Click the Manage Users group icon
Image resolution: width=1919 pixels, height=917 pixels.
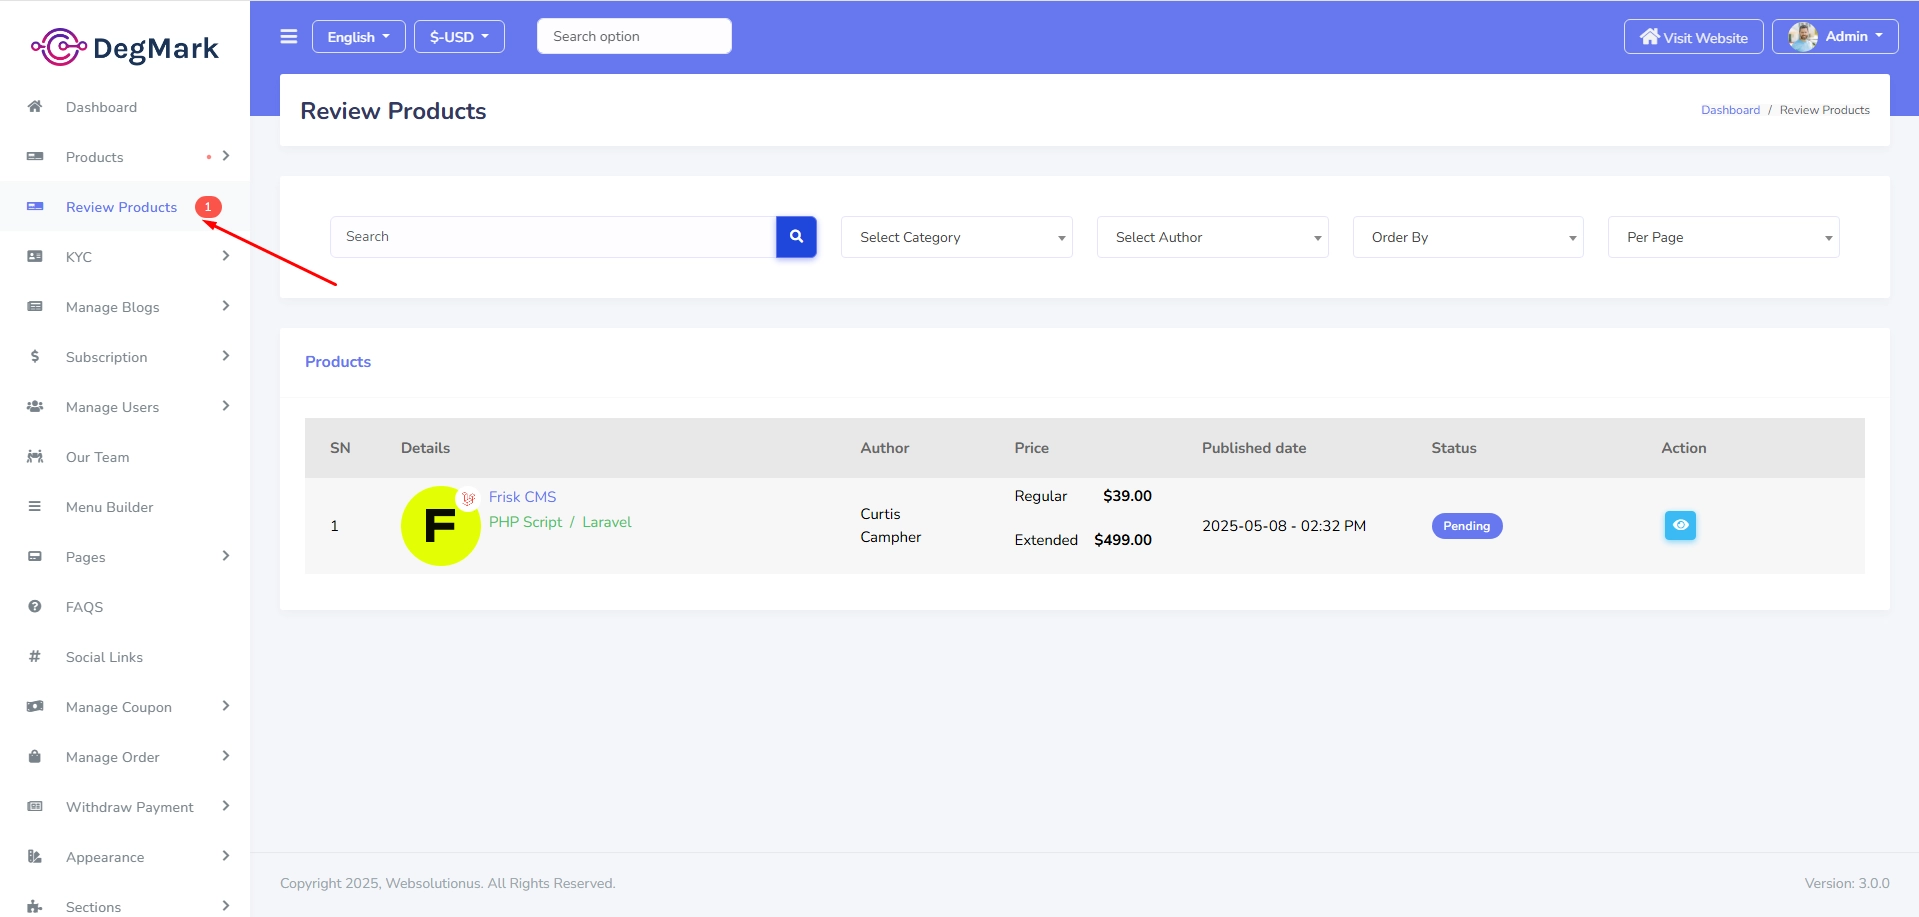pos(35,406)
